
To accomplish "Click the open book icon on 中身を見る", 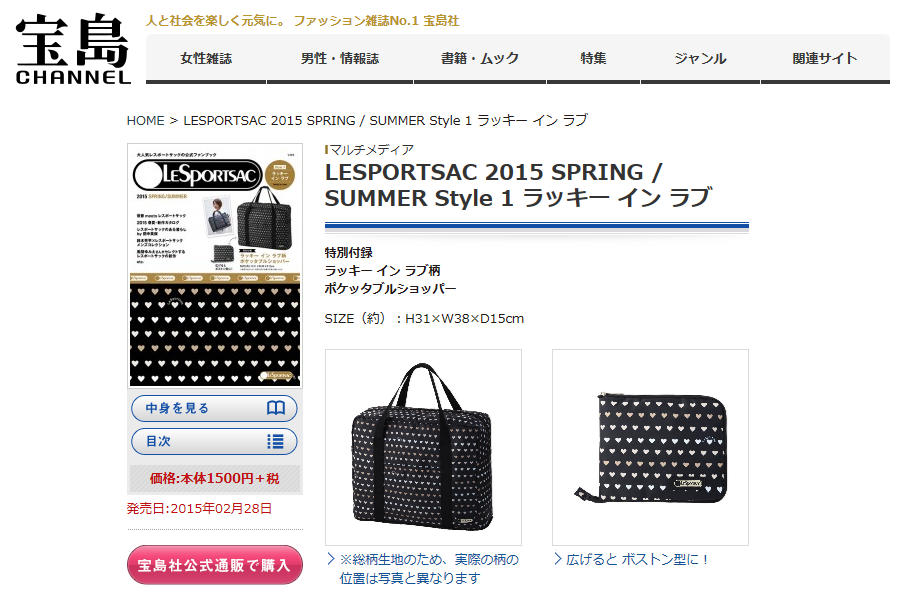I will coord(276,408).
